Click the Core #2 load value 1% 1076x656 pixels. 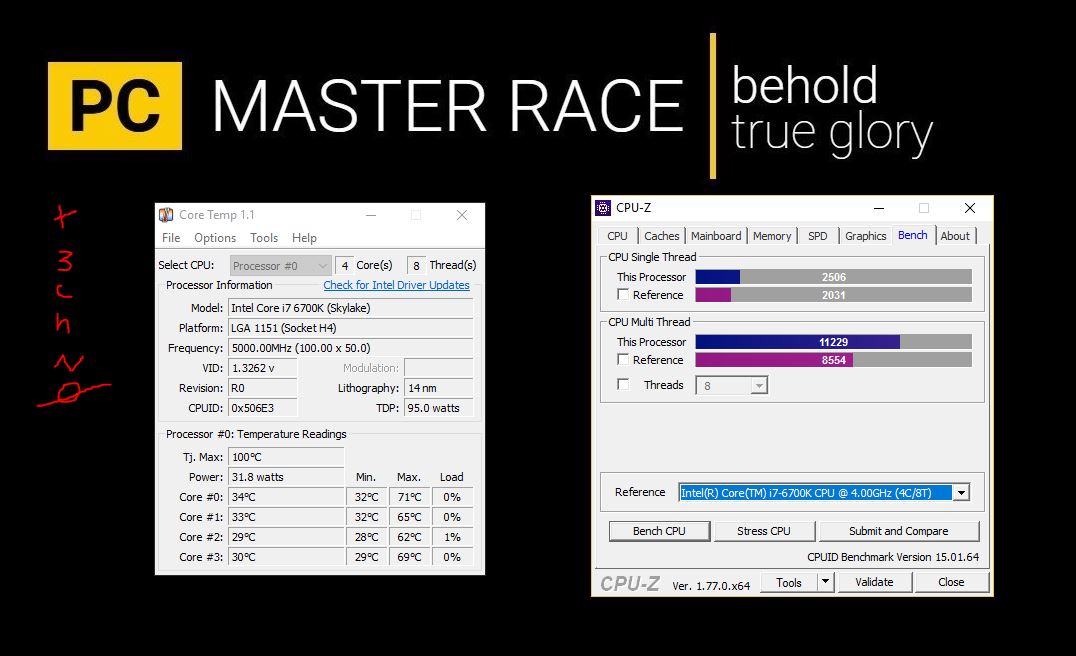click(x=452, y=537)
